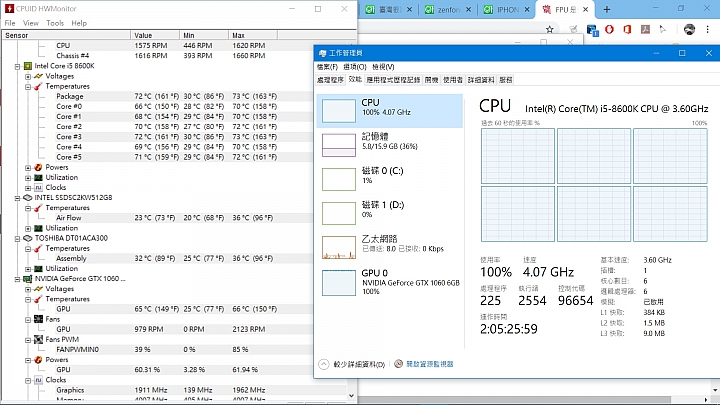Screen dimensions: 720x405
Task: Open a new browser tab with the plus button
Action: pos(607,10)
